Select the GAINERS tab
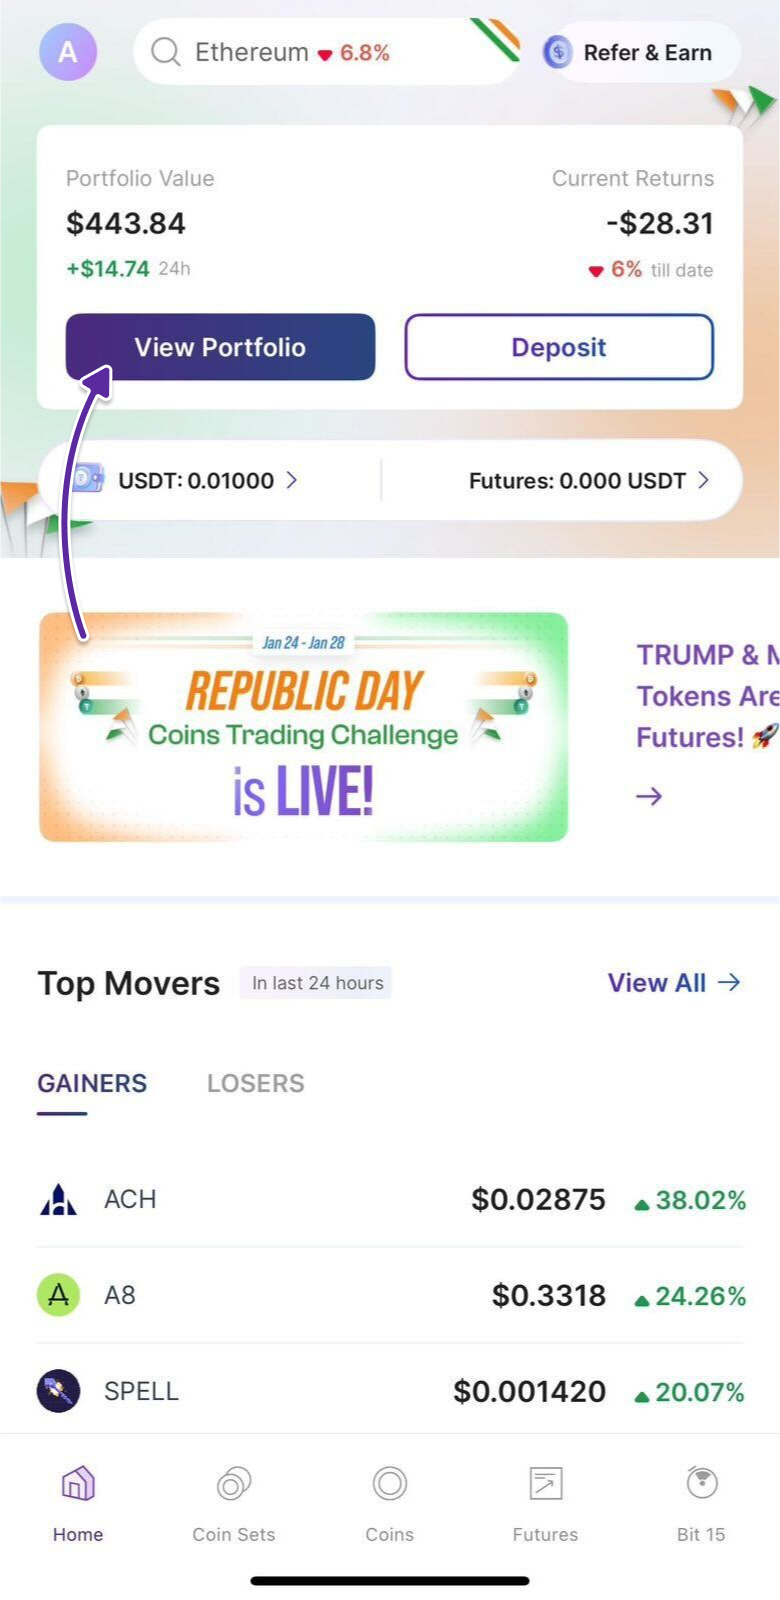Screen dimensions: 780x1600 (x=91, y=1083)
